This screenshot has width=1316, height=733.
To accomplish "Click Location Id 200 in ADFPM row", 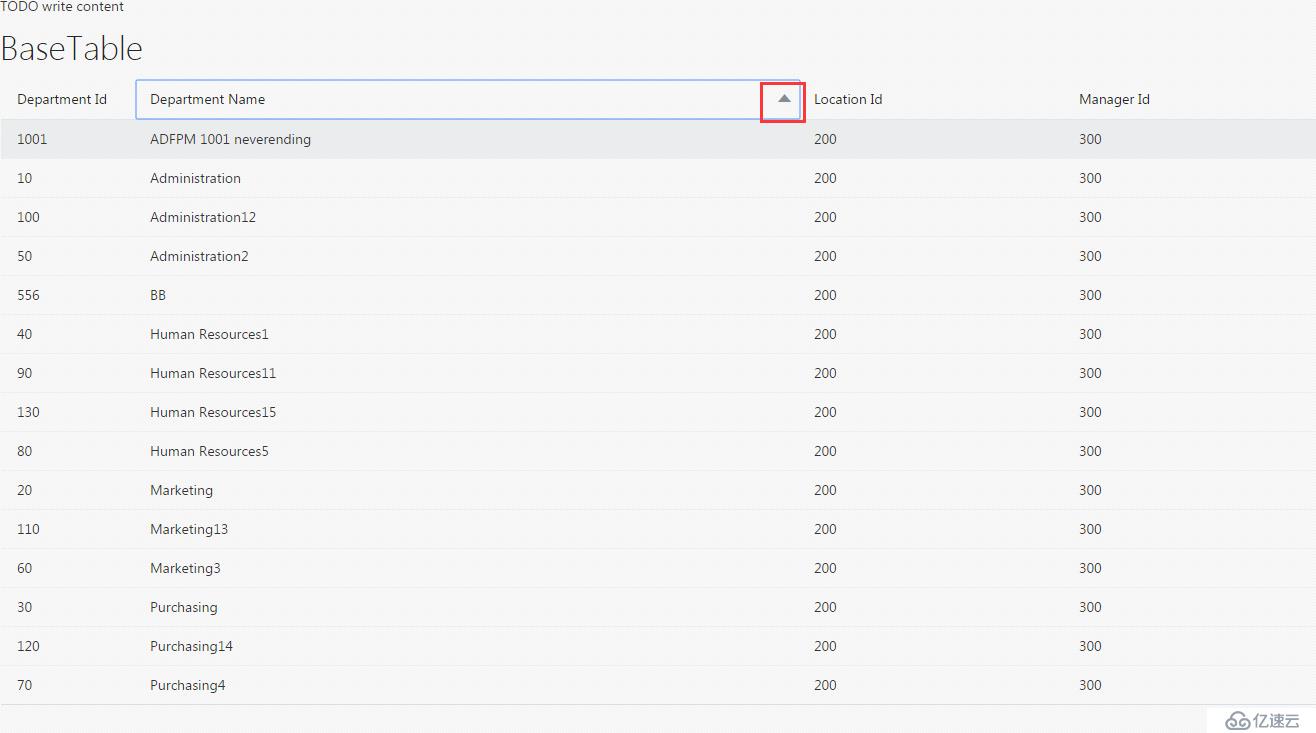I will coord(825,139).
